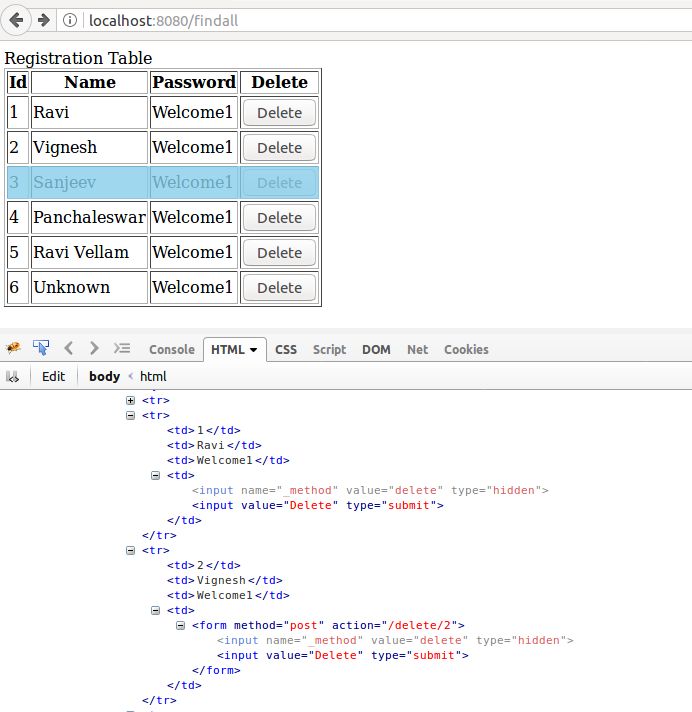Select html in the breadcrumb path
692x712 pixels.
click(153, 376)
